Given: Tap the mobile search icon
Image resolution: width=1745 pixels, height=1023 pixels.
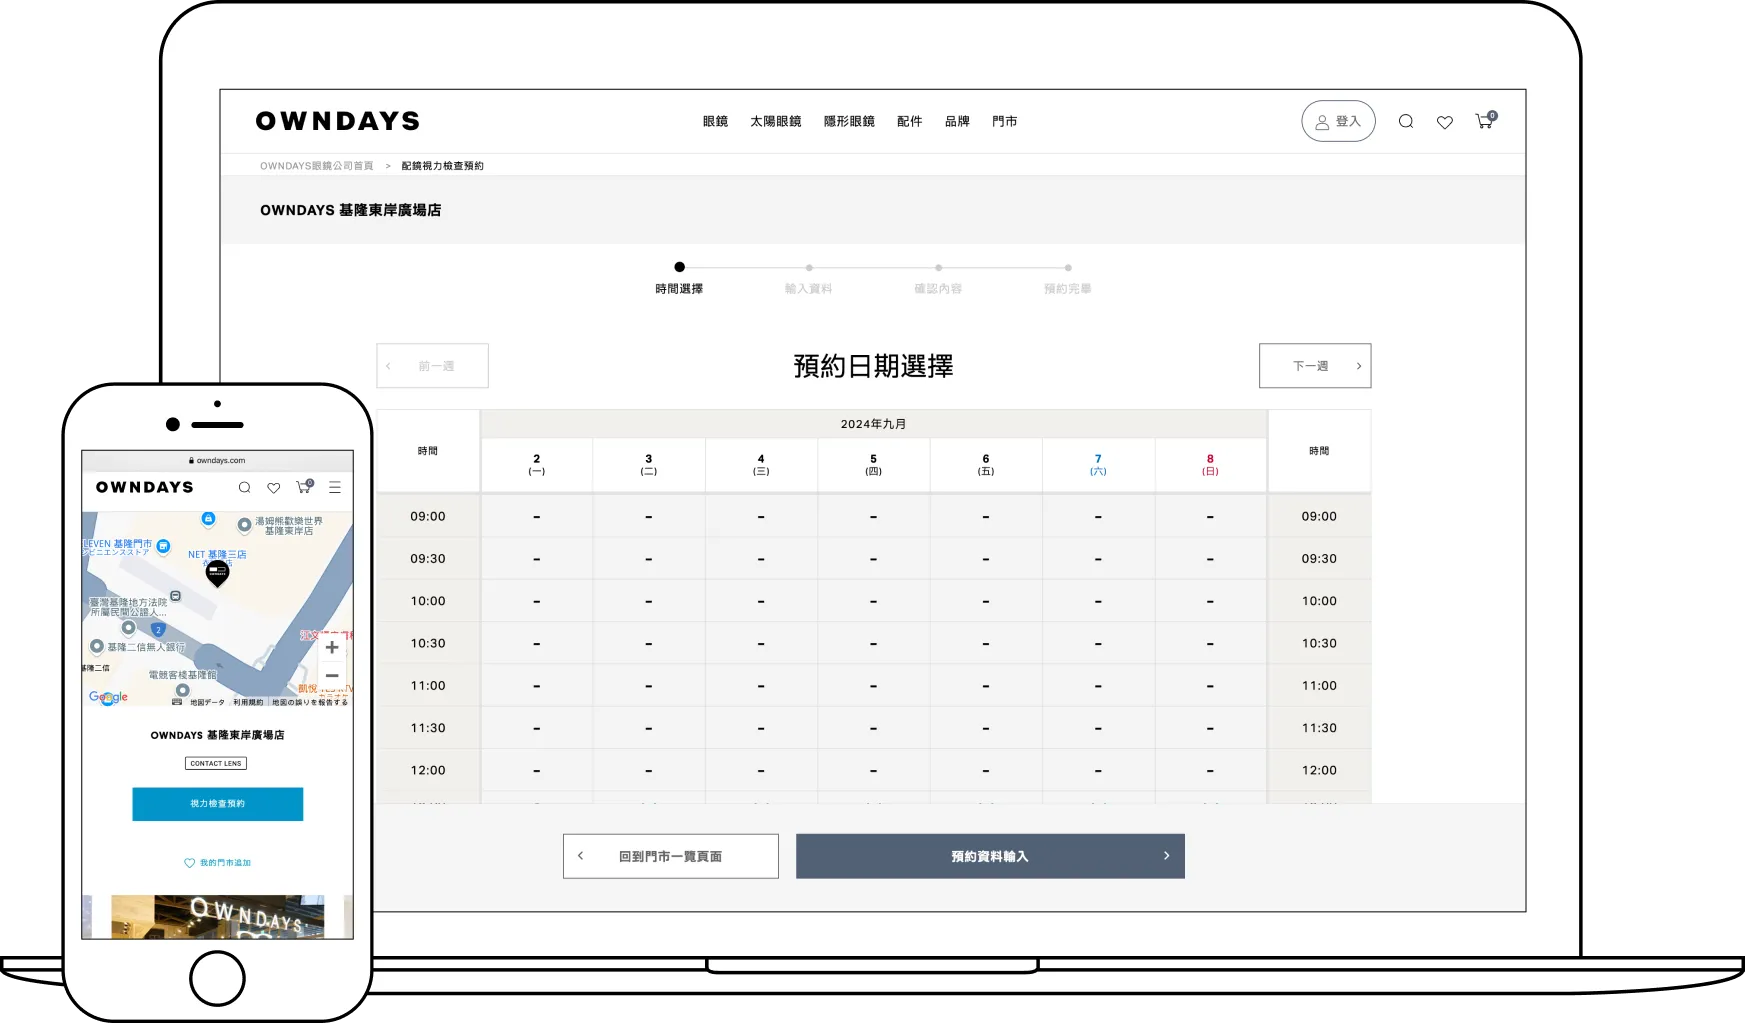Looking at the screenshot, I should point(244,487).
